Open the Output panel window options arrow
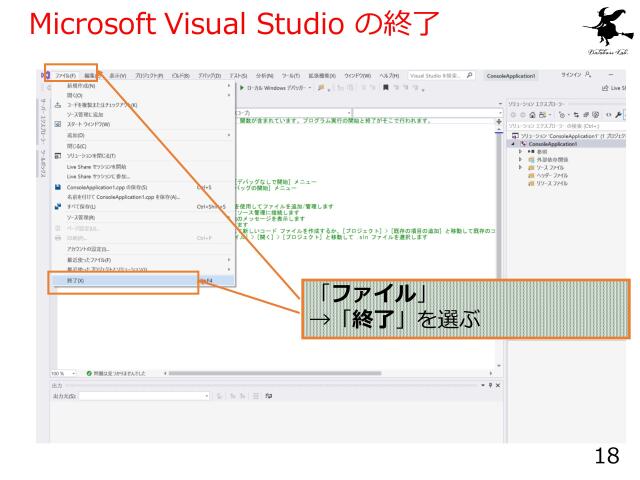 point(483,385)
